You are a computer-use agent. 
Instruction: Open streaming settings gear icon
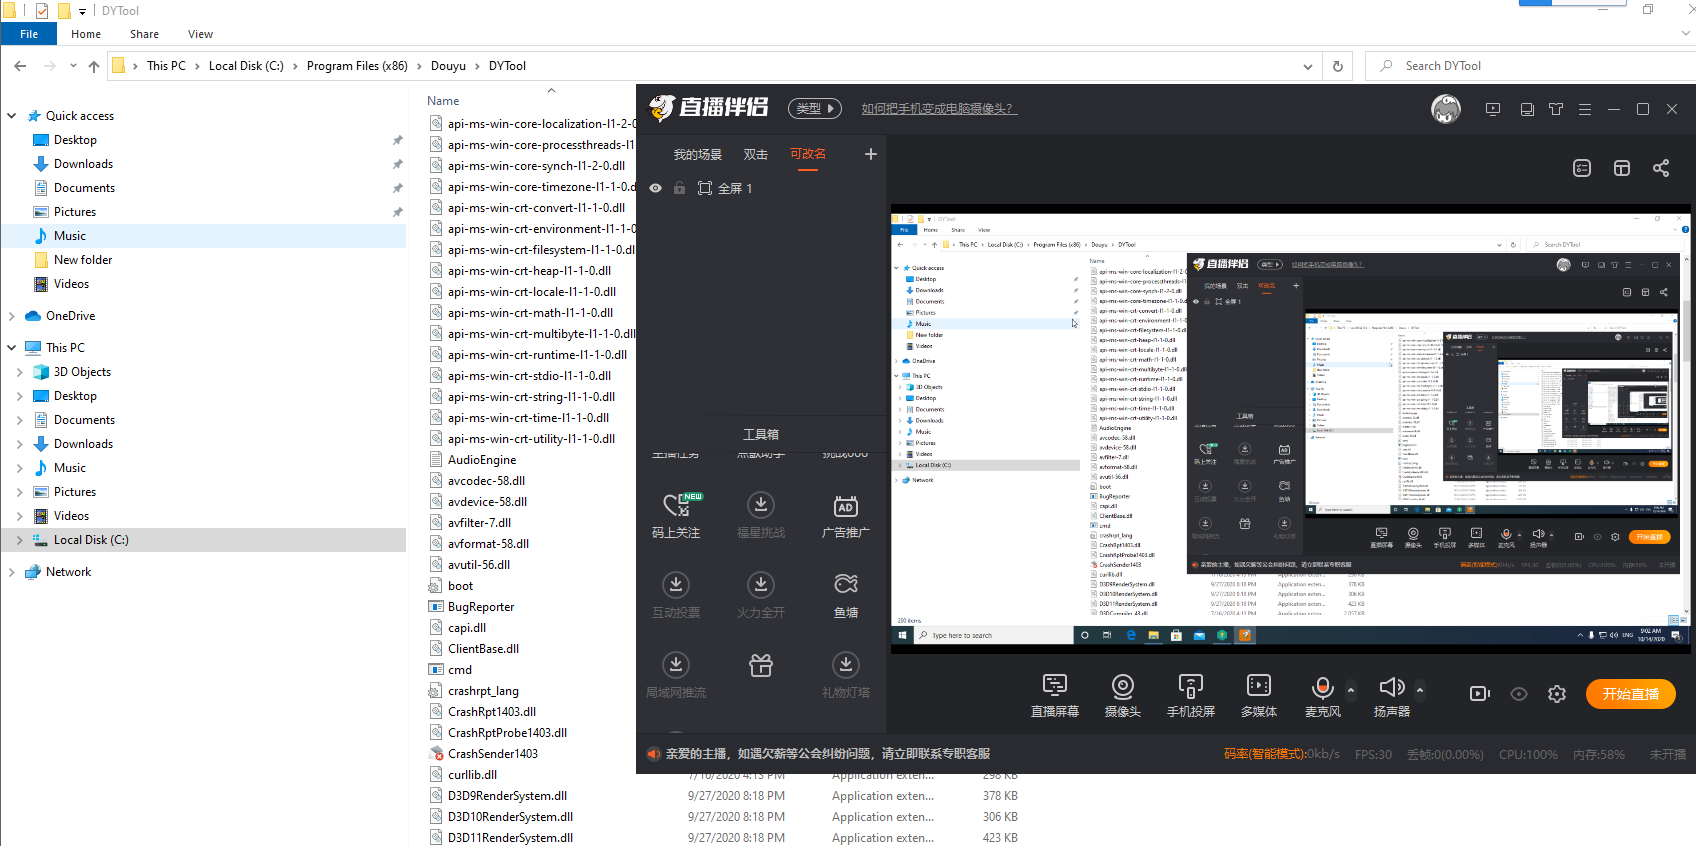1557,694
